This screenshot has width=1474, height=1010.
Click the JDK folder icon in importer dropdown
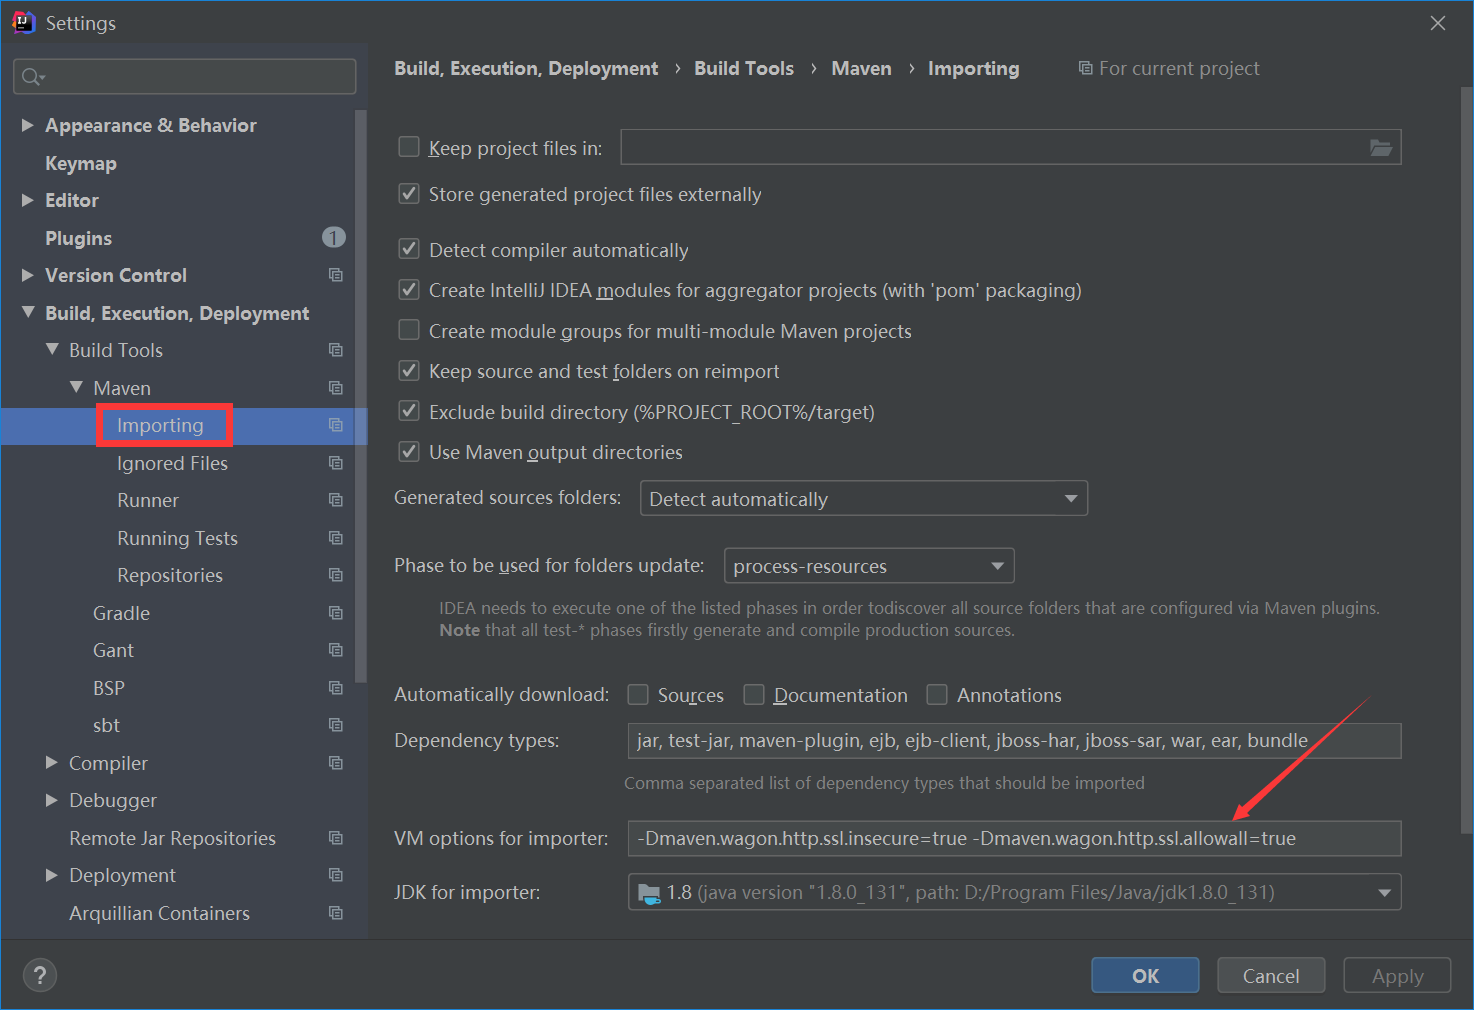tap(649, 893)
